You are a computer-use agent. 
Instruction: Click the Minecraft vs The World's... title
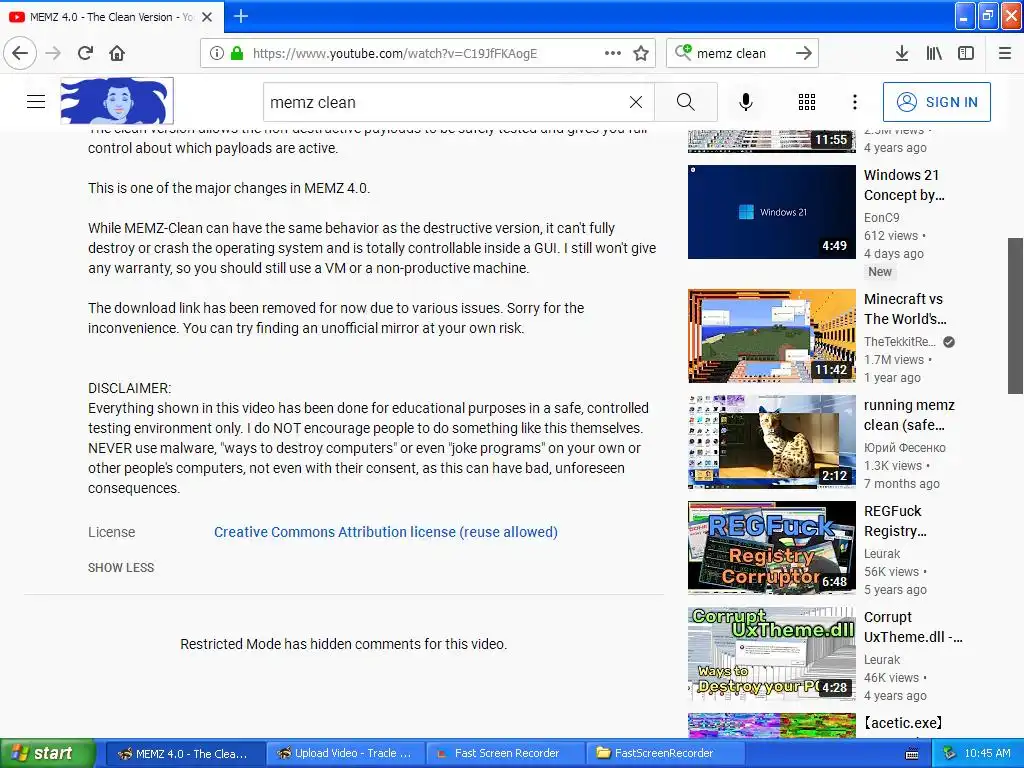[905, 309]
